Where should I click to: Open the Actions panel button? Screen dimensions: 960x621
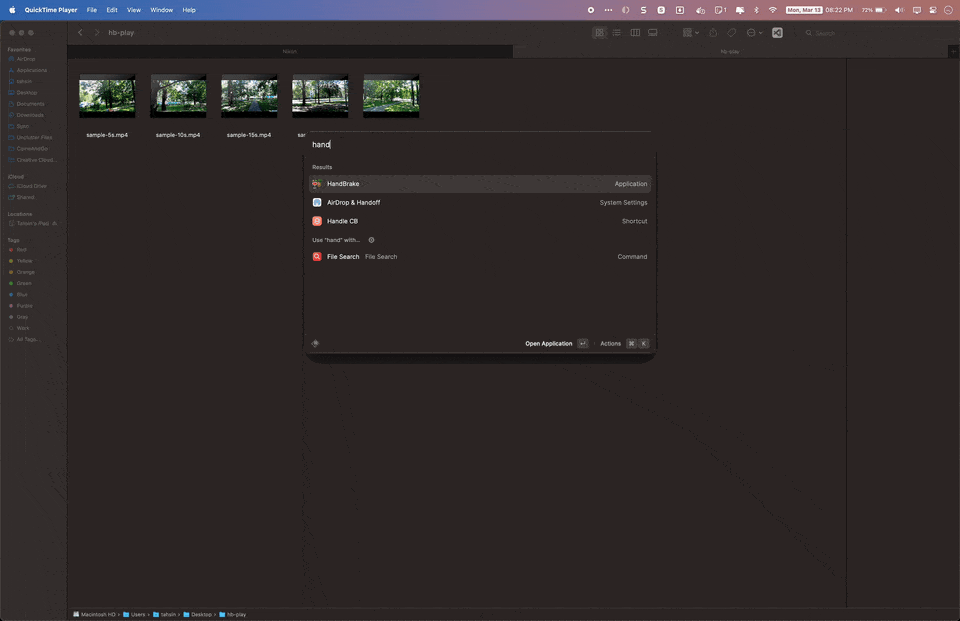[x=623, y=344]
